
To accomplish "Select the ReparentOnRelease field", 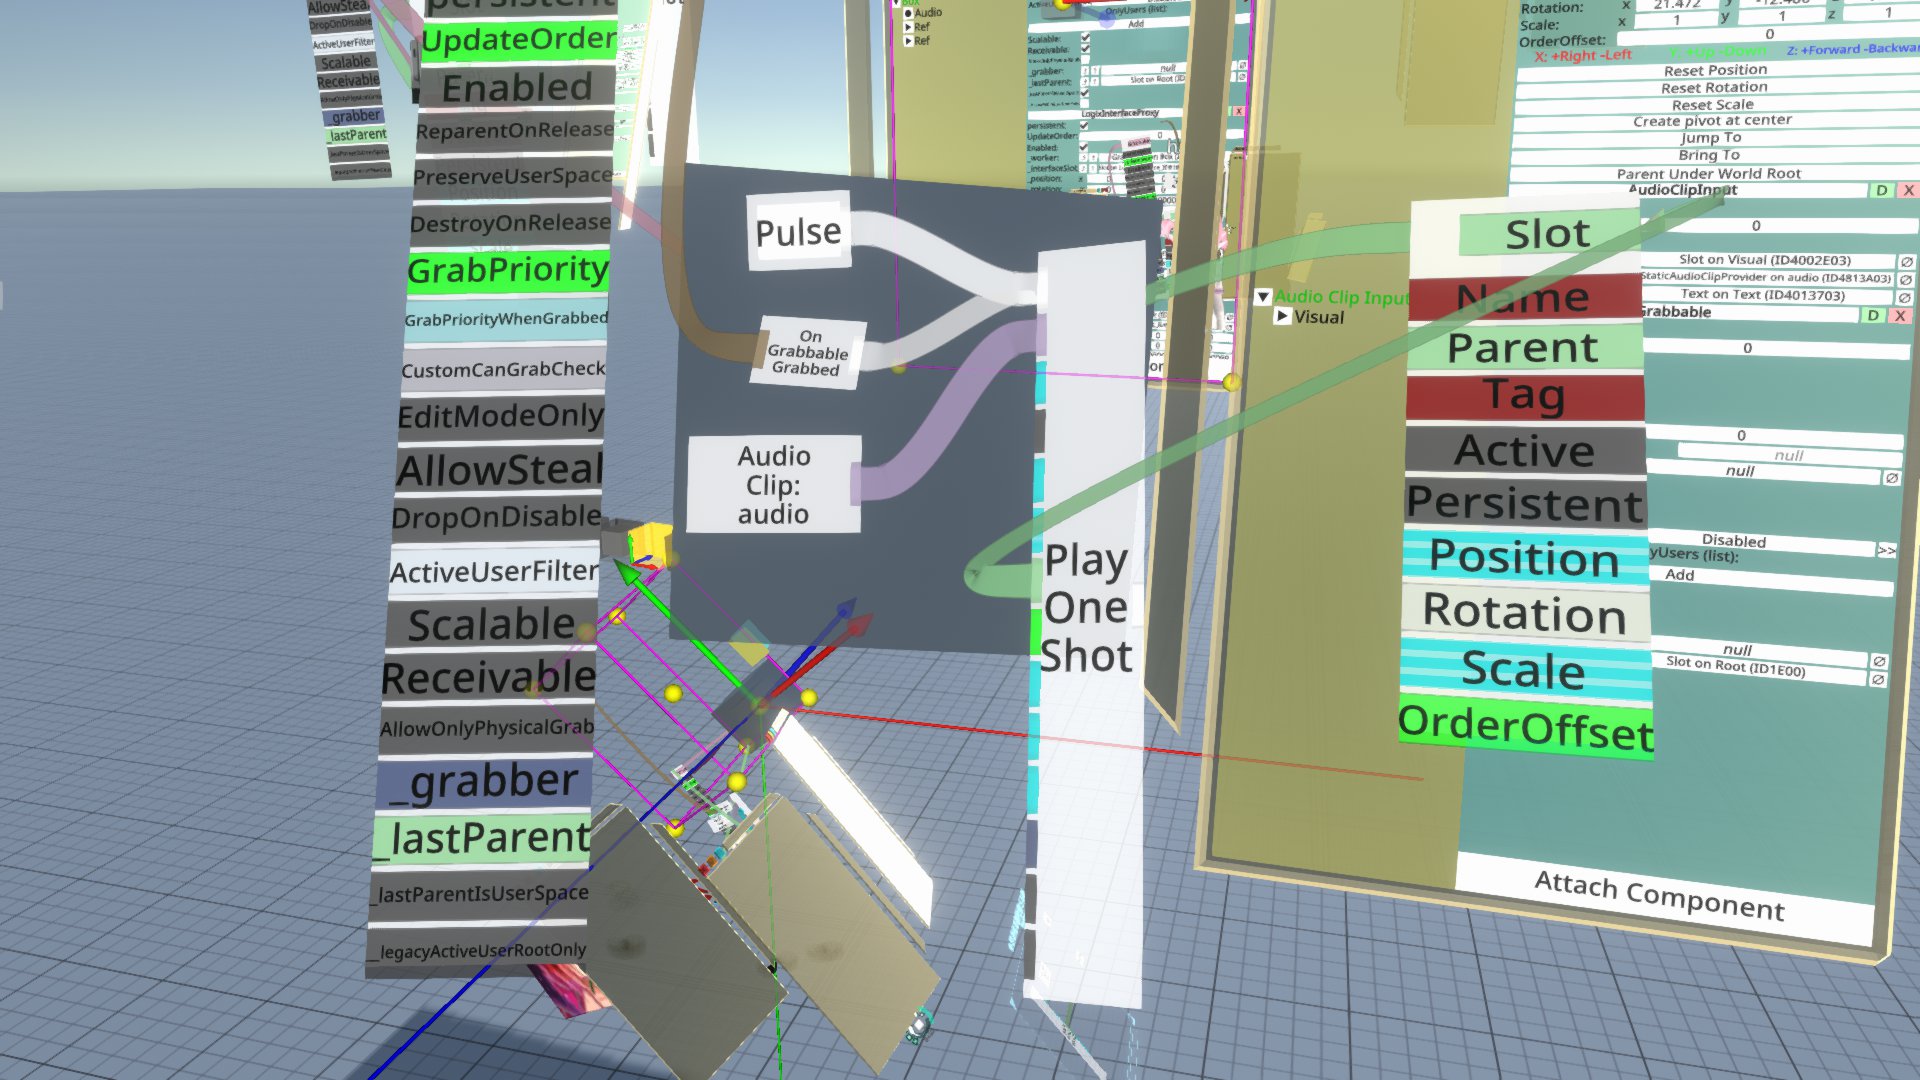I will pos(514,131).
